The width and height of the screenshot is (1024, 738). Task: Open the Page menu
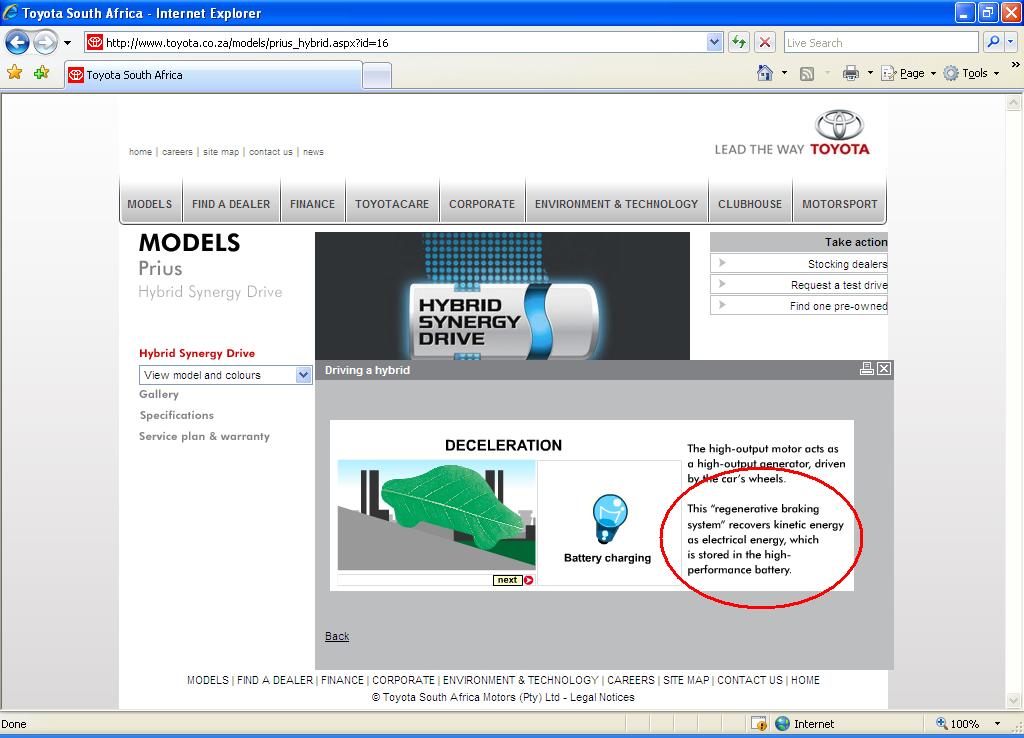[908, 73]
